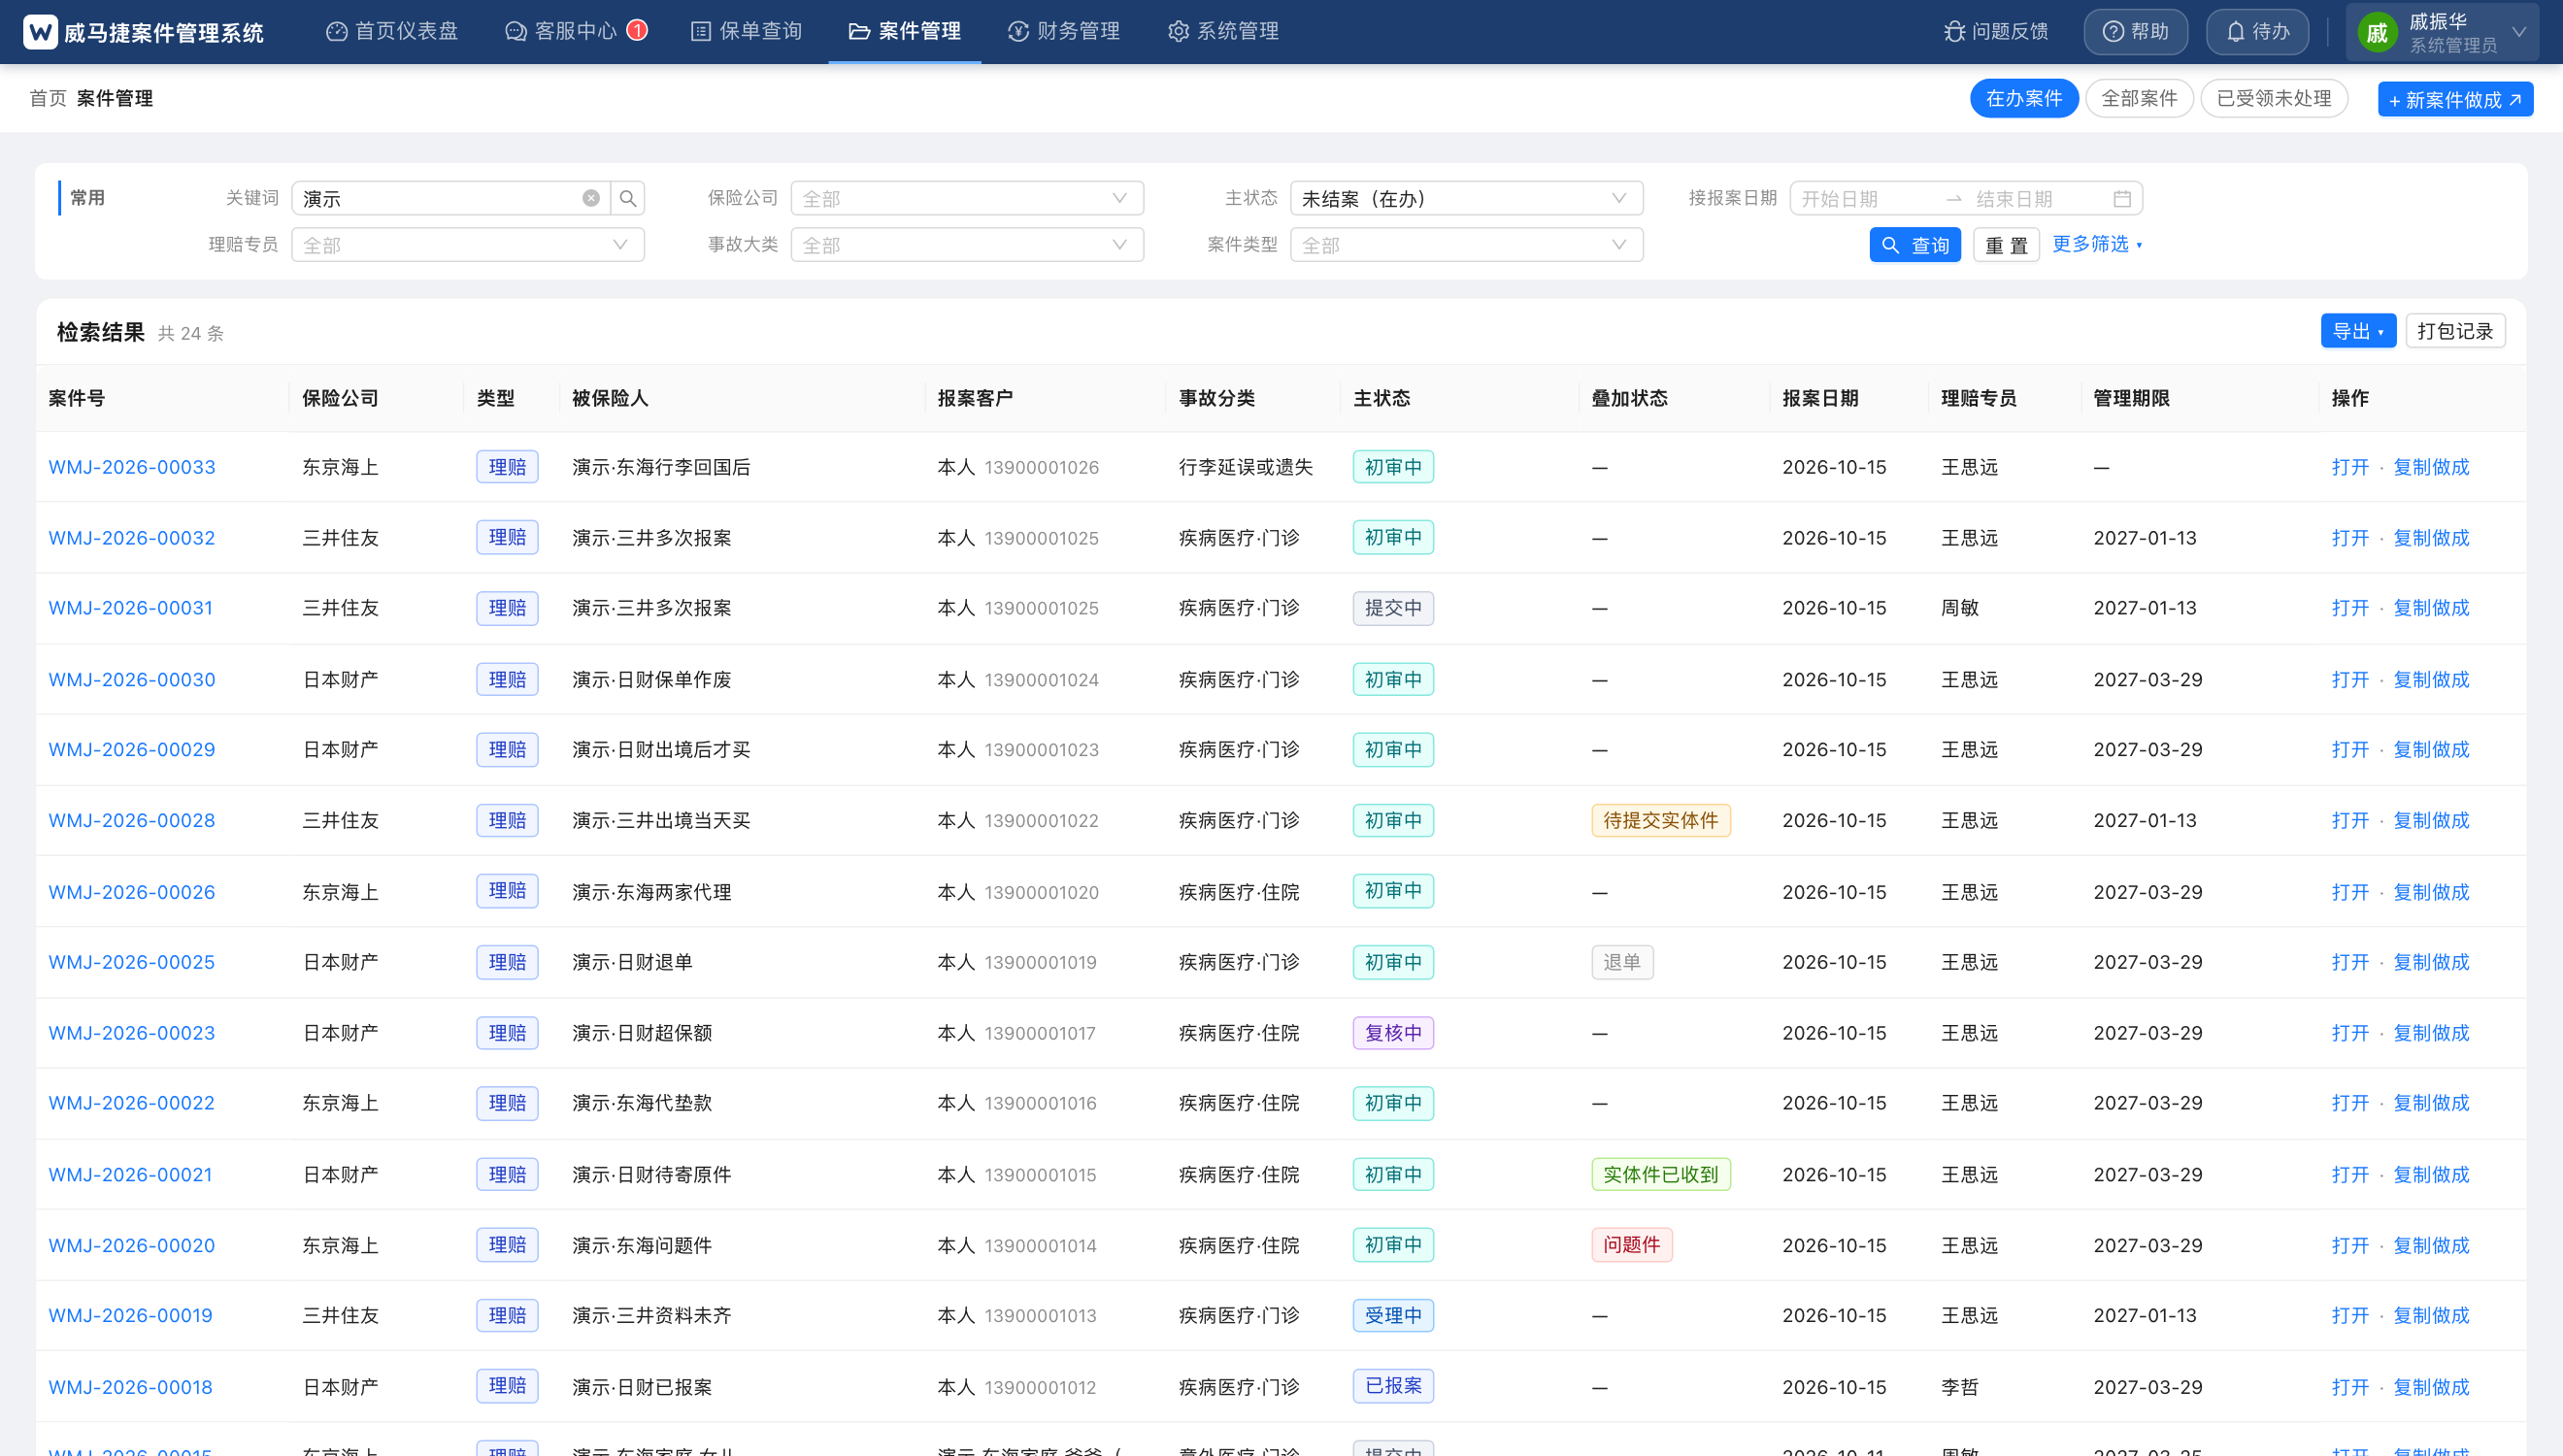The image size is (2563, 1456).
Task: Click 打开 for case WMJ-2026-00032
Action: click(x=2350, y=538)
